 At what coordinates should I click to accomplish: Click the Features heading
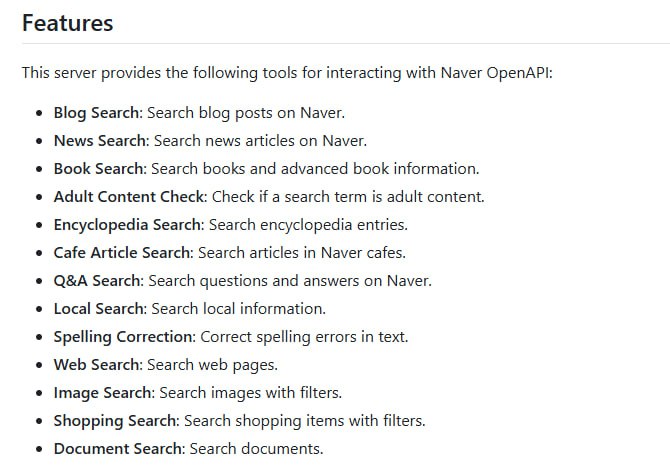click(67, 23)
